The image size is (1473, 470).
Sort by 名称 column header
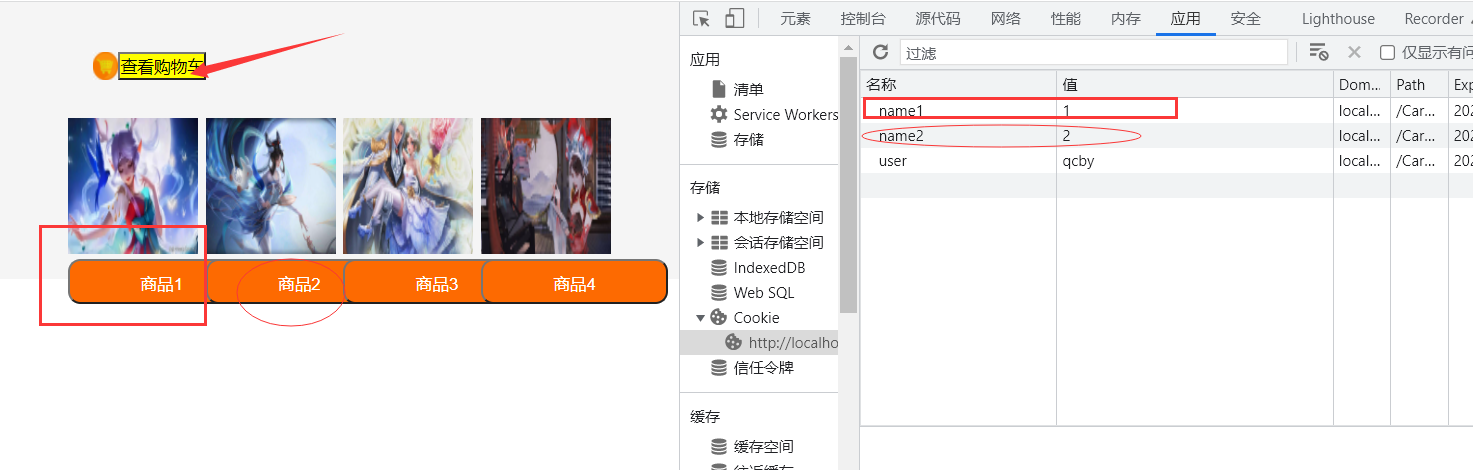[x=958, y=85]
